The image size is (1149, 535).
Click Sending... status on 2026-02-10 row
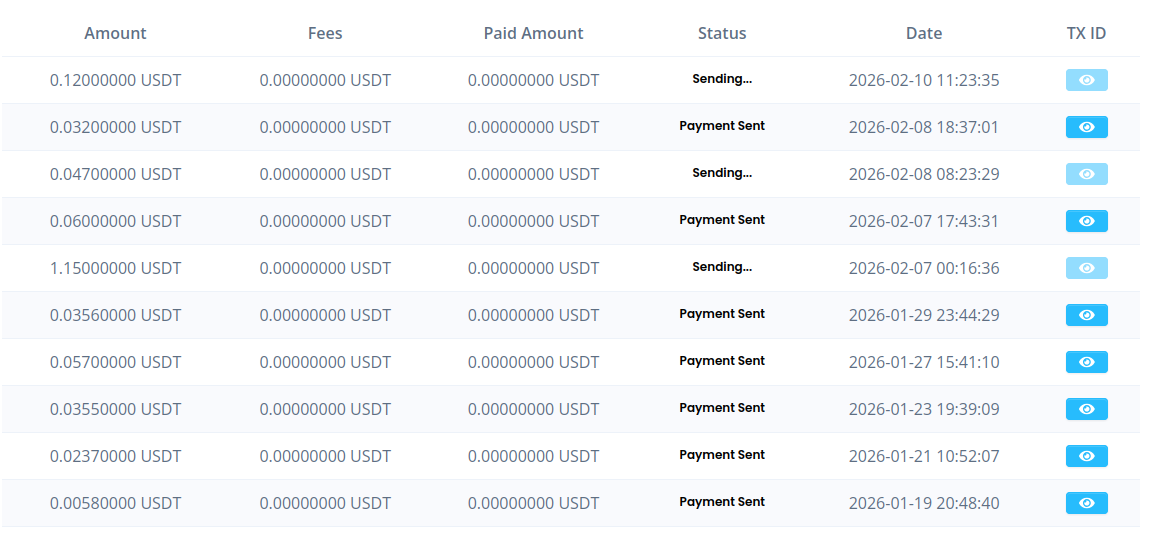click(722, 79)
